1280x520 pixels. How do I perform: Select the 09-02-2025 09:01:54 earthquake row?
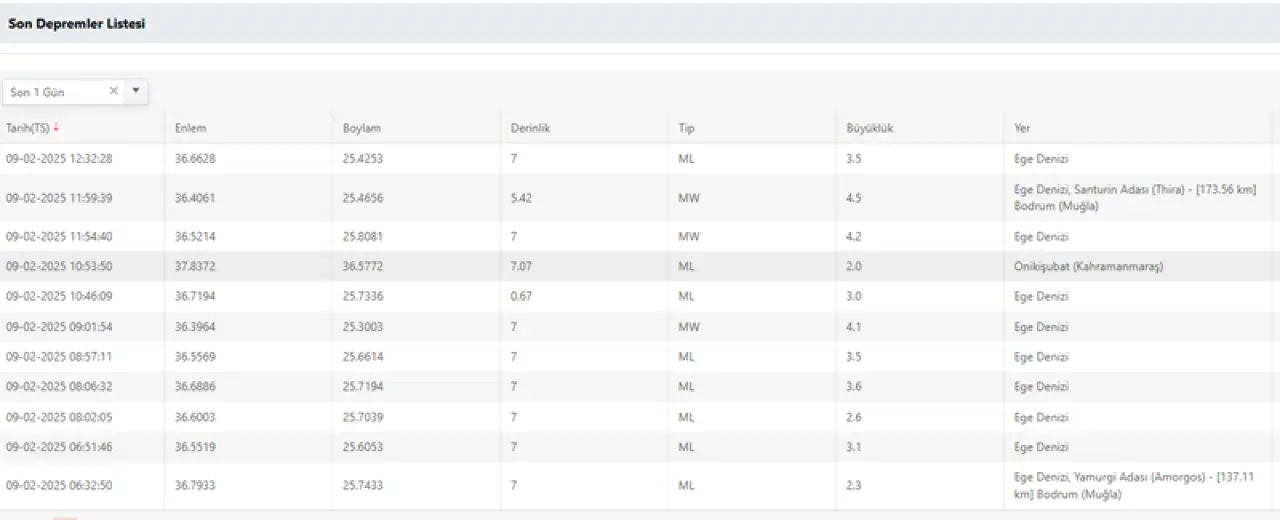tap(640, 327)
